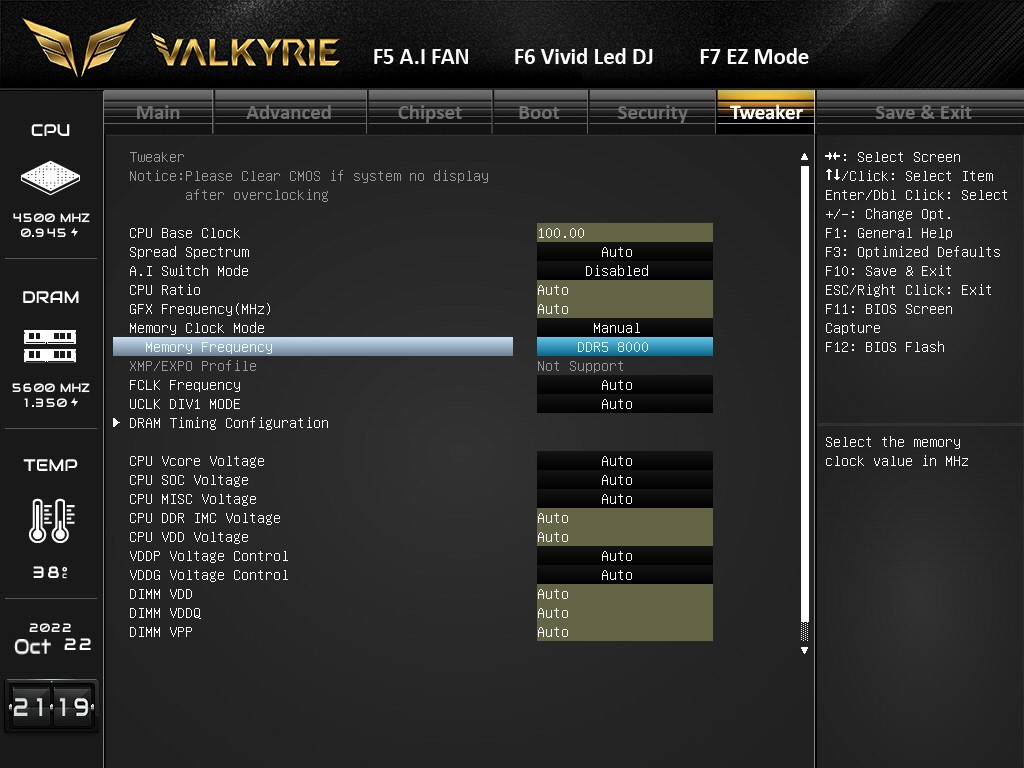Open F5 A.I FAN settings
The image size is (1024, 768).
[420, 57]
